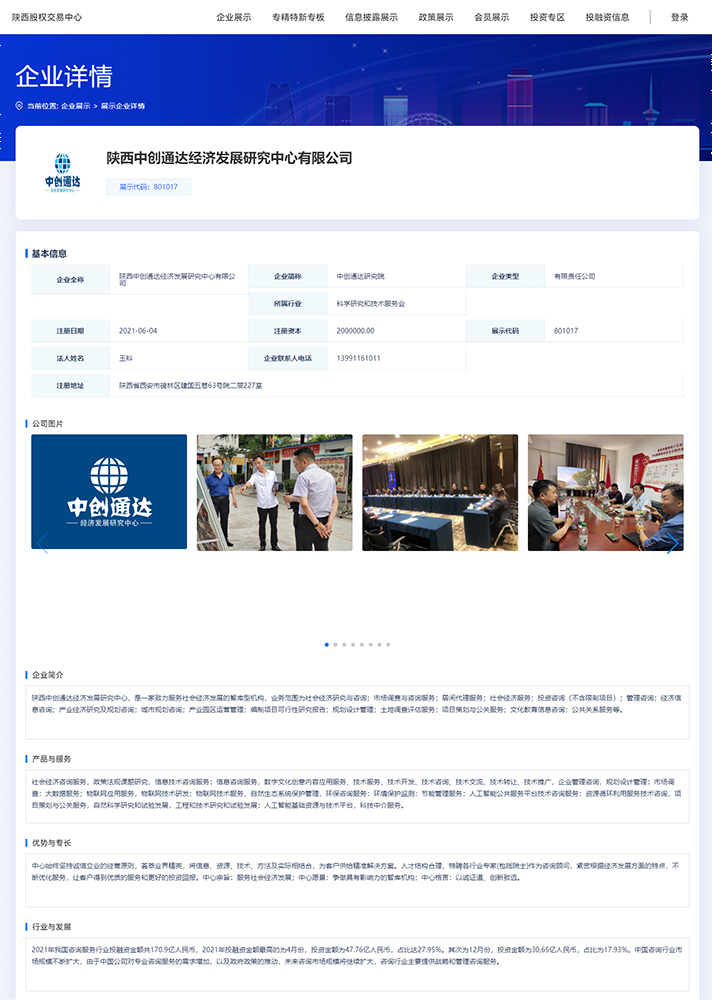Open the 投资专区 navigation item
The height and width of the screenshot is (1000, 712).
click(547, 17)
